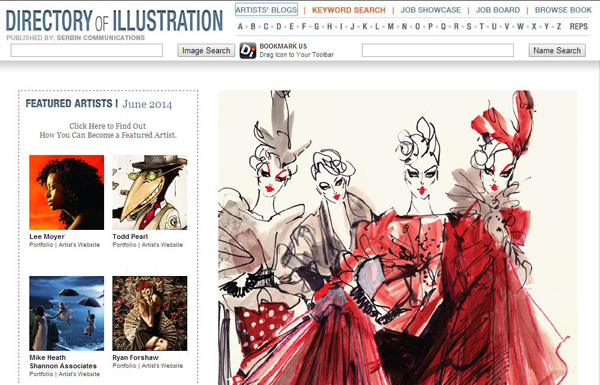Browse artists under letter A

(x=240, y=26)
